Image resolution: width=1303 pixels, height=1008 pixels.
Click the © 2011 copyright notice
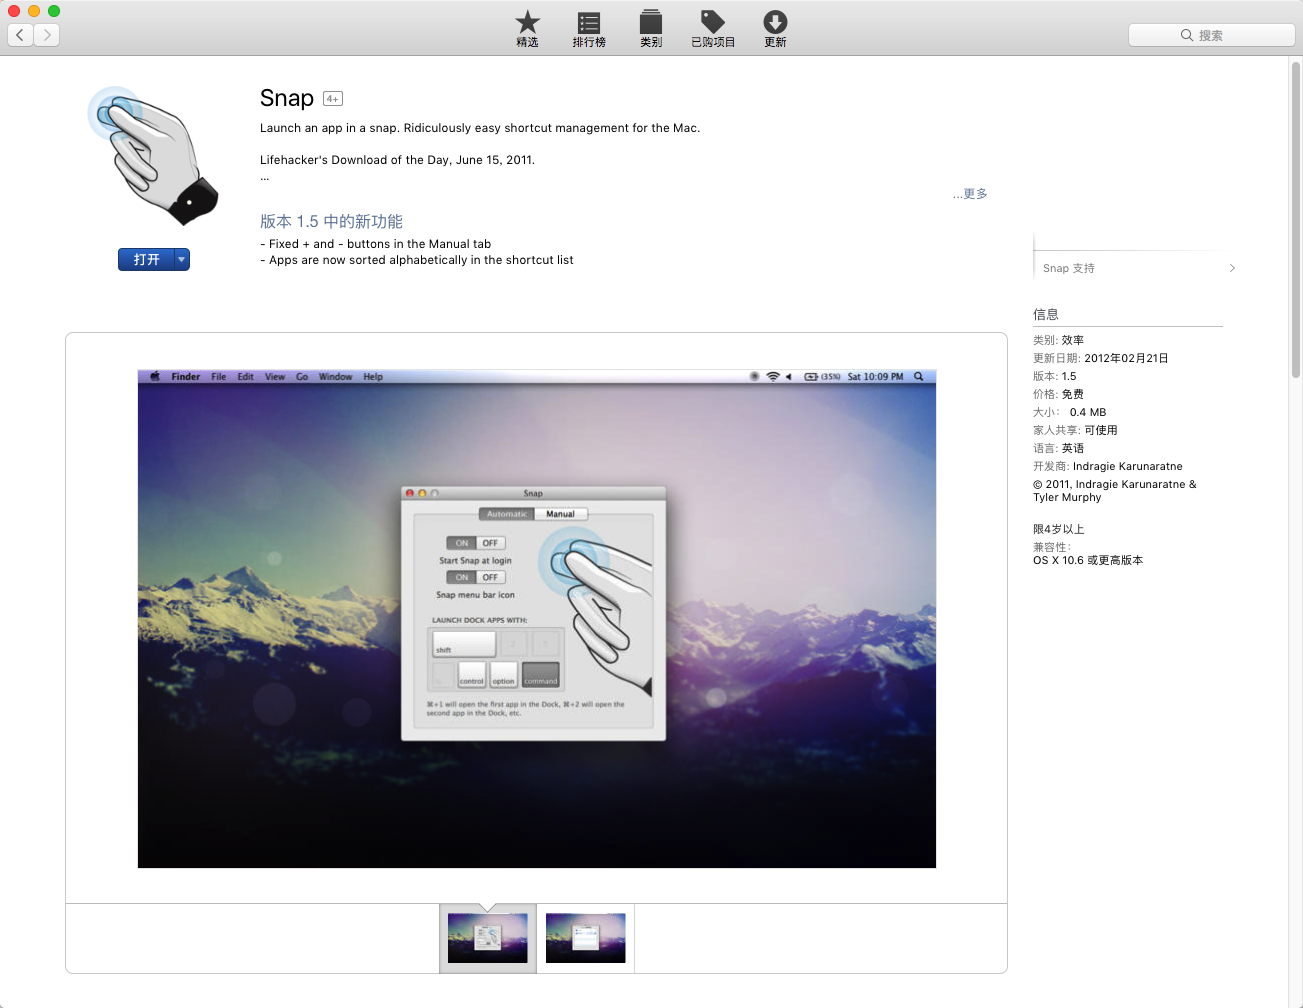1114,490
